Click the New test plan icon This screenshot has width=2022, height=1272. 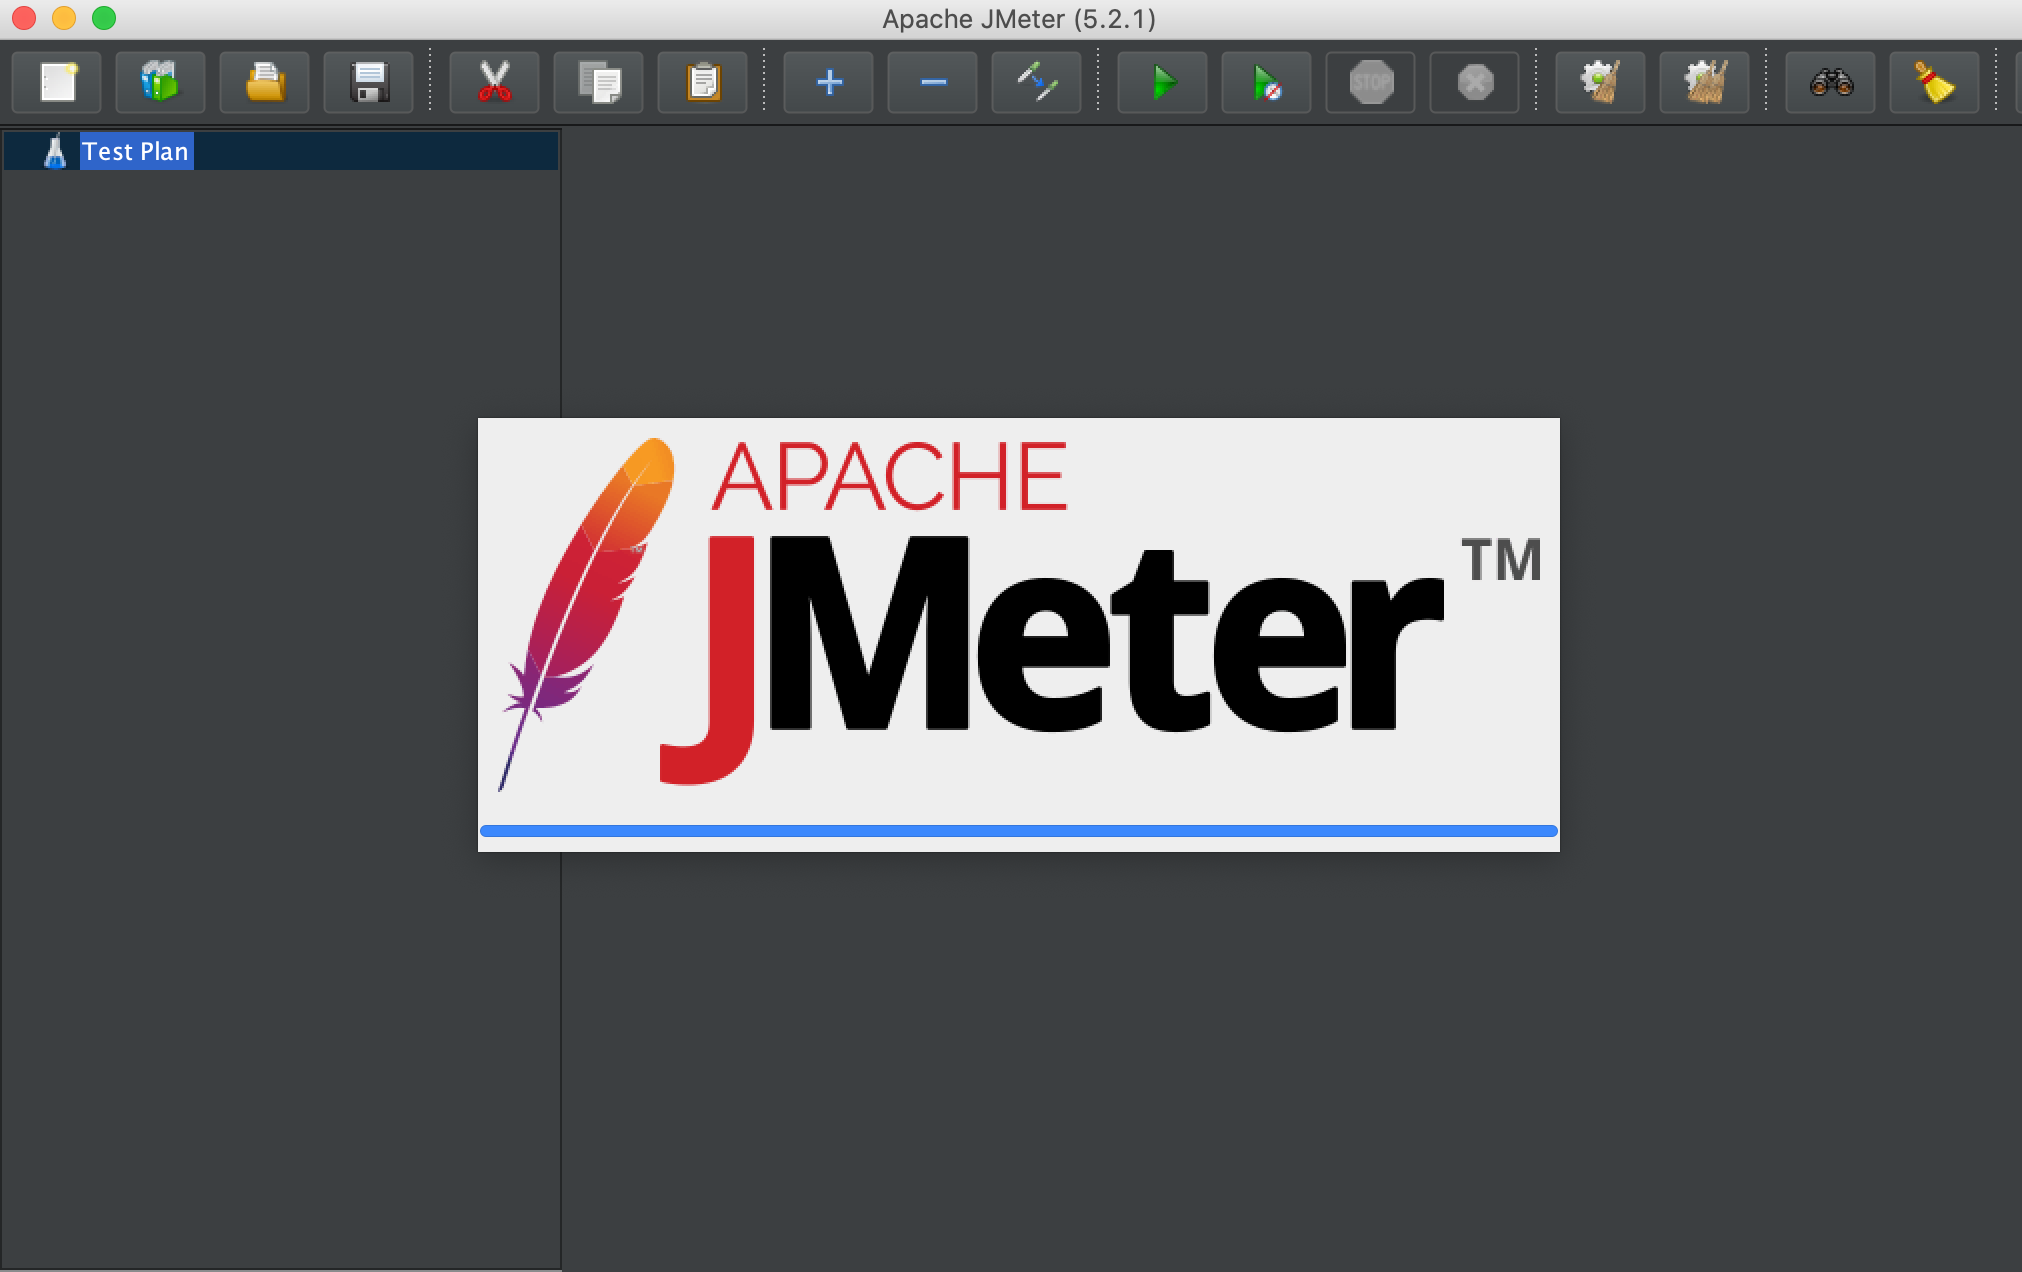[57, 82]
